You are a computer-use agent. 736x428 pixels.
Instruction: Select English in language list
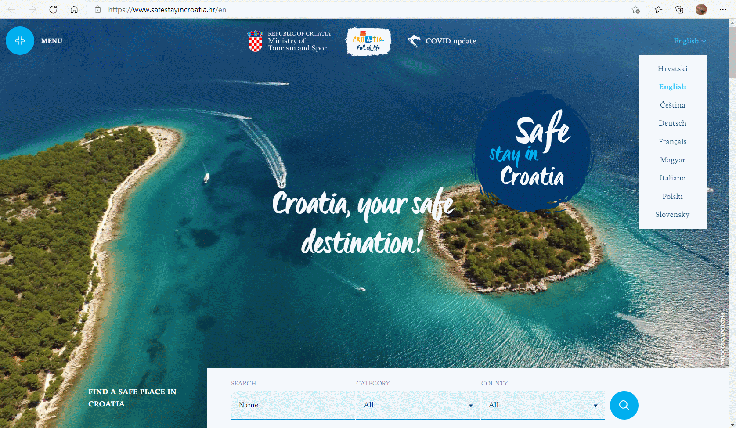[x=673, y=87]
